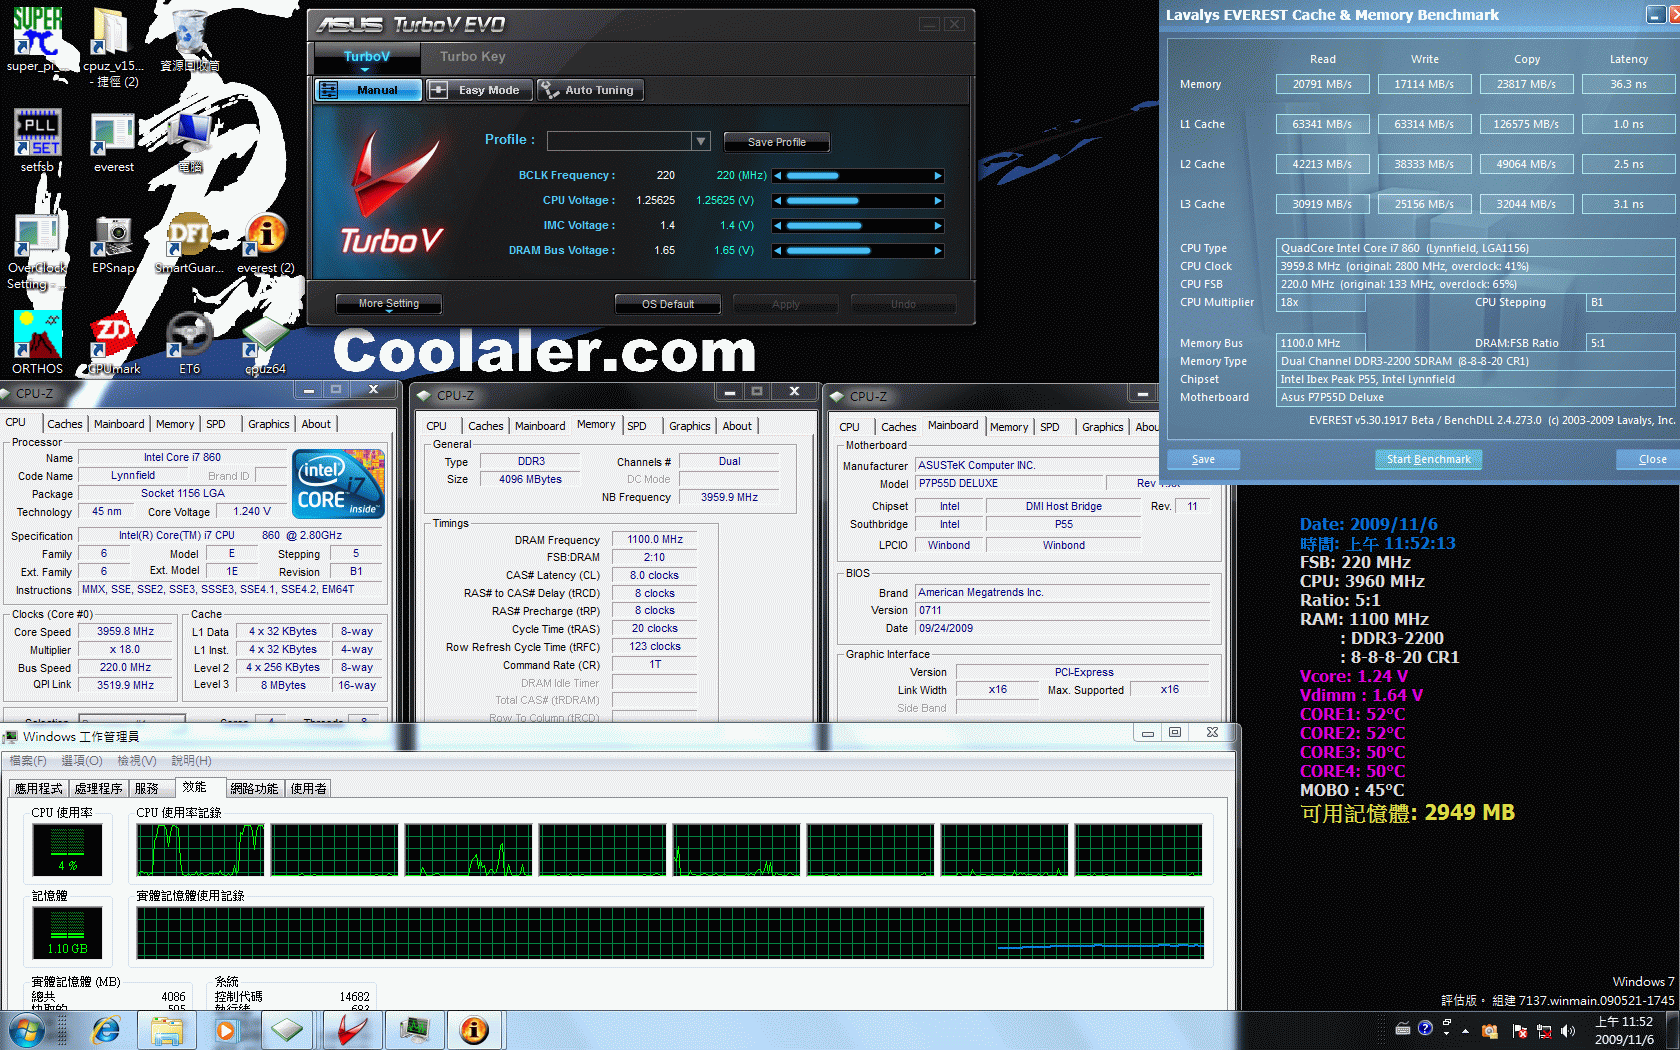The height and width of the screenshot is (1050, 1680).
Task: Open the cpuz_v15 folder shortcut on desktop
Action: (x=112, y=45)
